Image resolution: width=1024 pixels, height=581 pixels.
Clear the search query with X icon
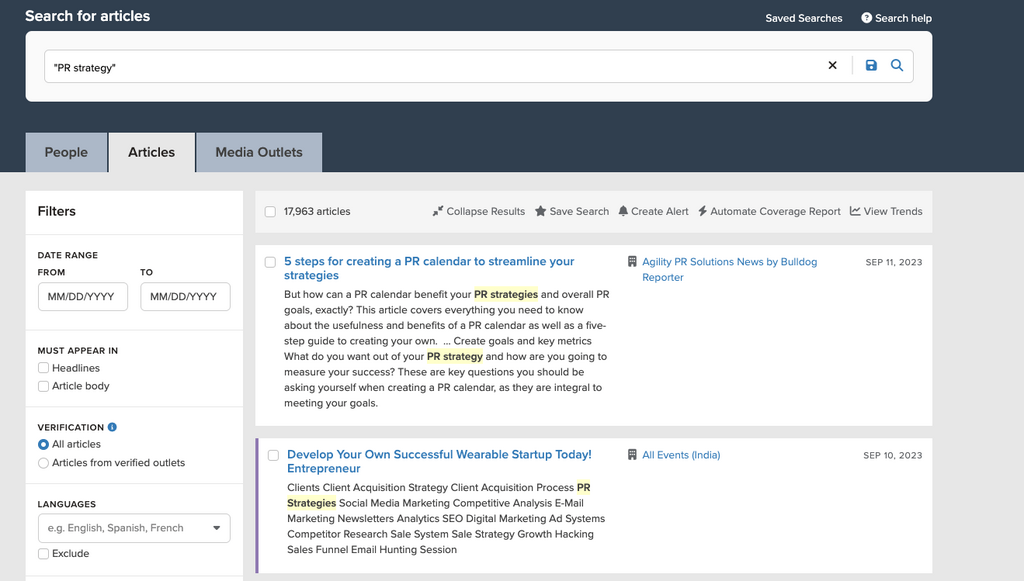click(832, 66)
